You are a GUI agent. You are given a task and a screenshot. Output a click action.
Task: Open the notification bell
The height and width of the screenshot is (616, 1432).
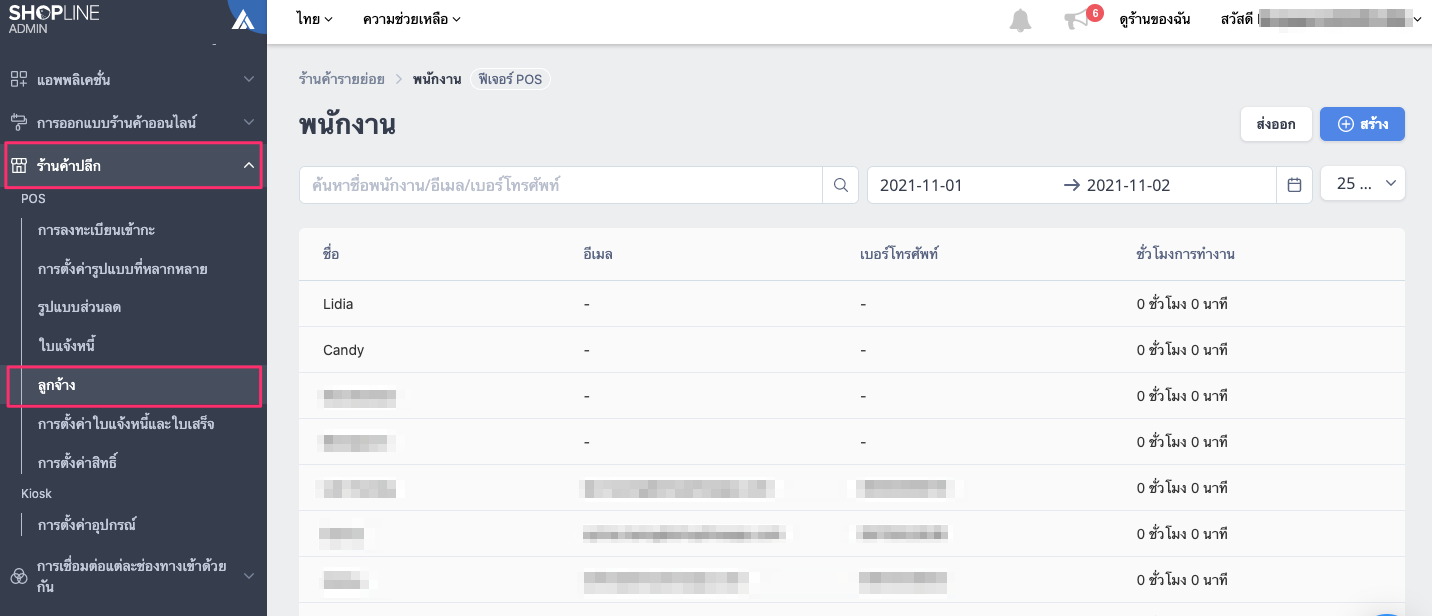pos(1020,20)
